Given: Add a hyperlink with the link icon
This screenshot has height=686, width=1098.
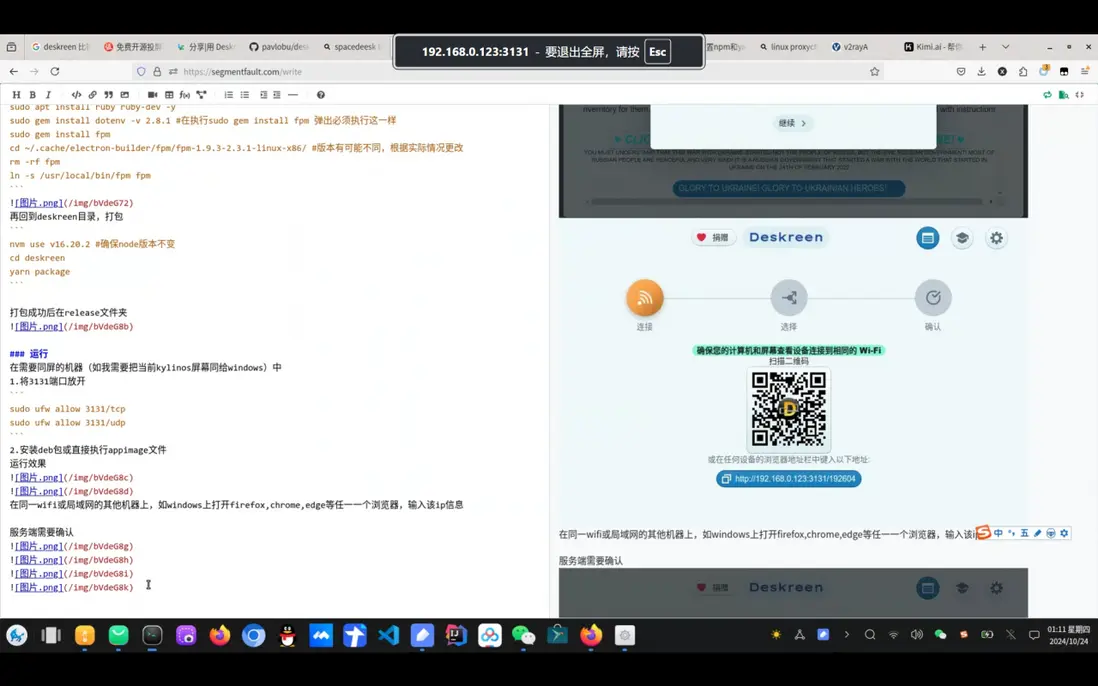Looking at the screenshot, I should tap(92, 93).
